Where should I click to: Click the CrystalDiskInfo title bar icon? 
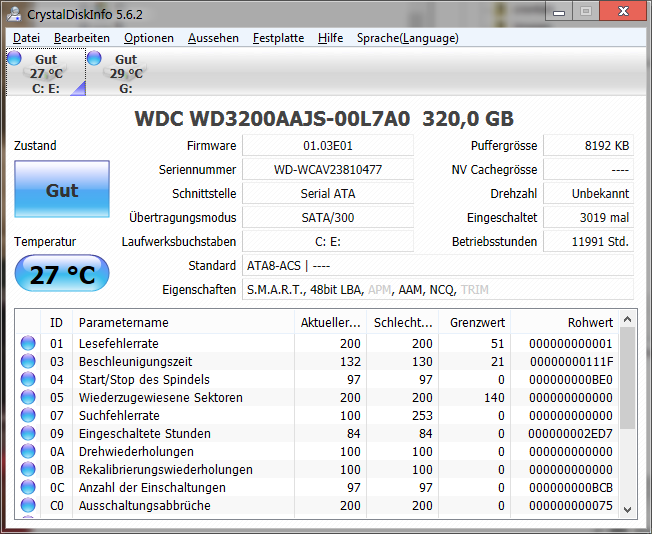14,14
